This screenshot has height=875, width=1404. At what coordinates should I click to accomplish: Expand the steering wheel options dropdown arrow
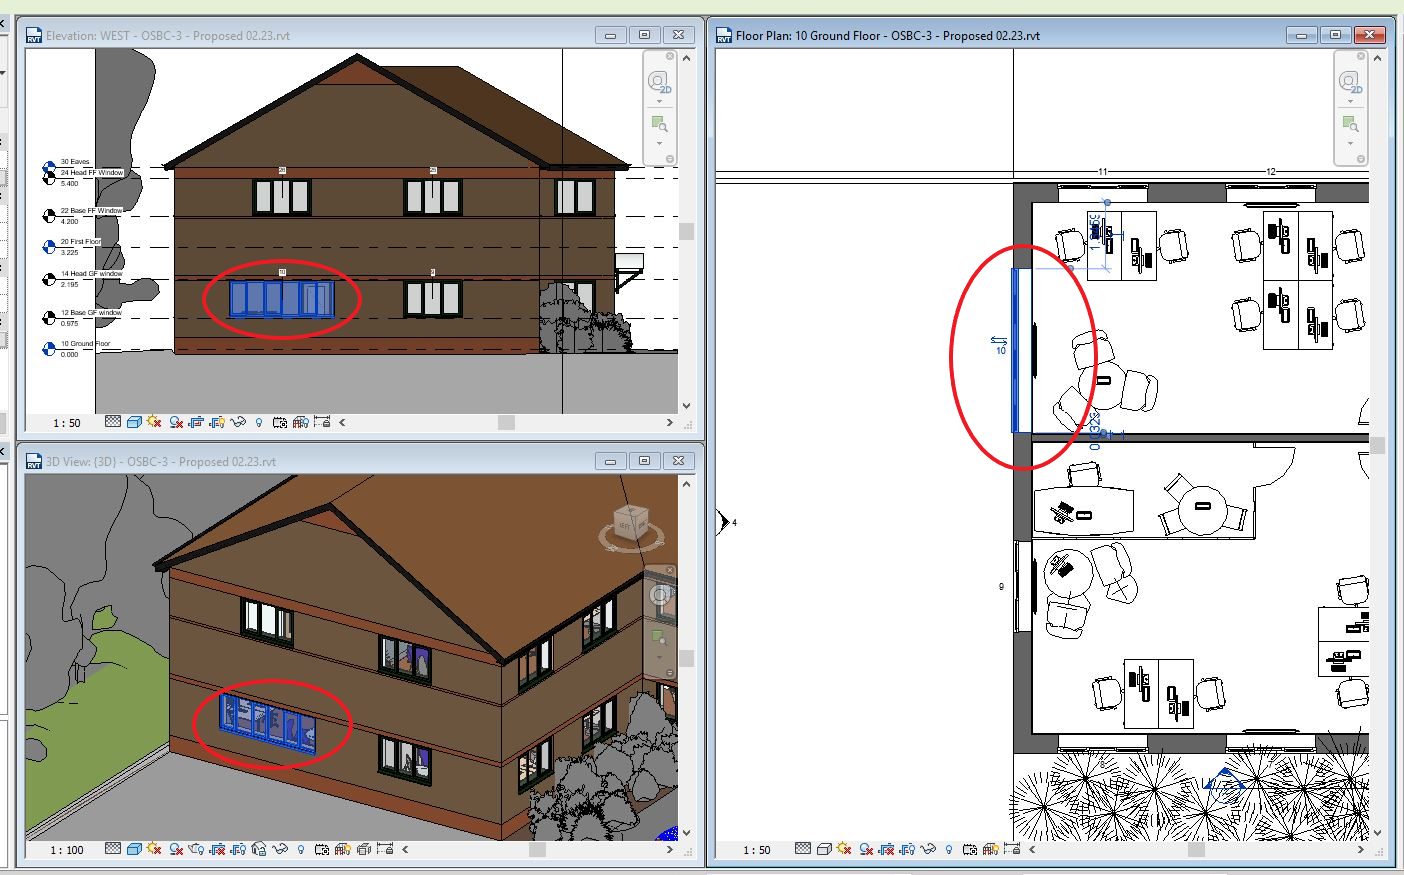[x=659, y=101]
